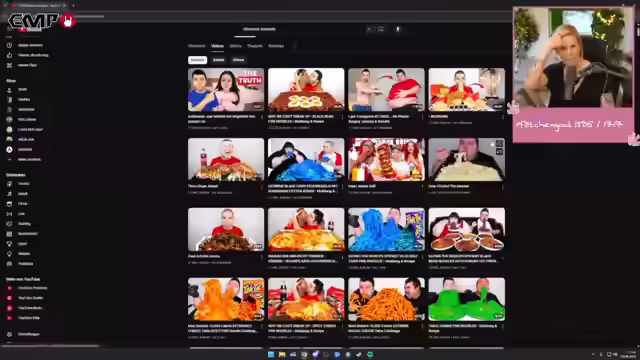This screenshot has height=360, width=640.
Task: Open File Explorer from the taskbar
Action: tap(282, 354)
